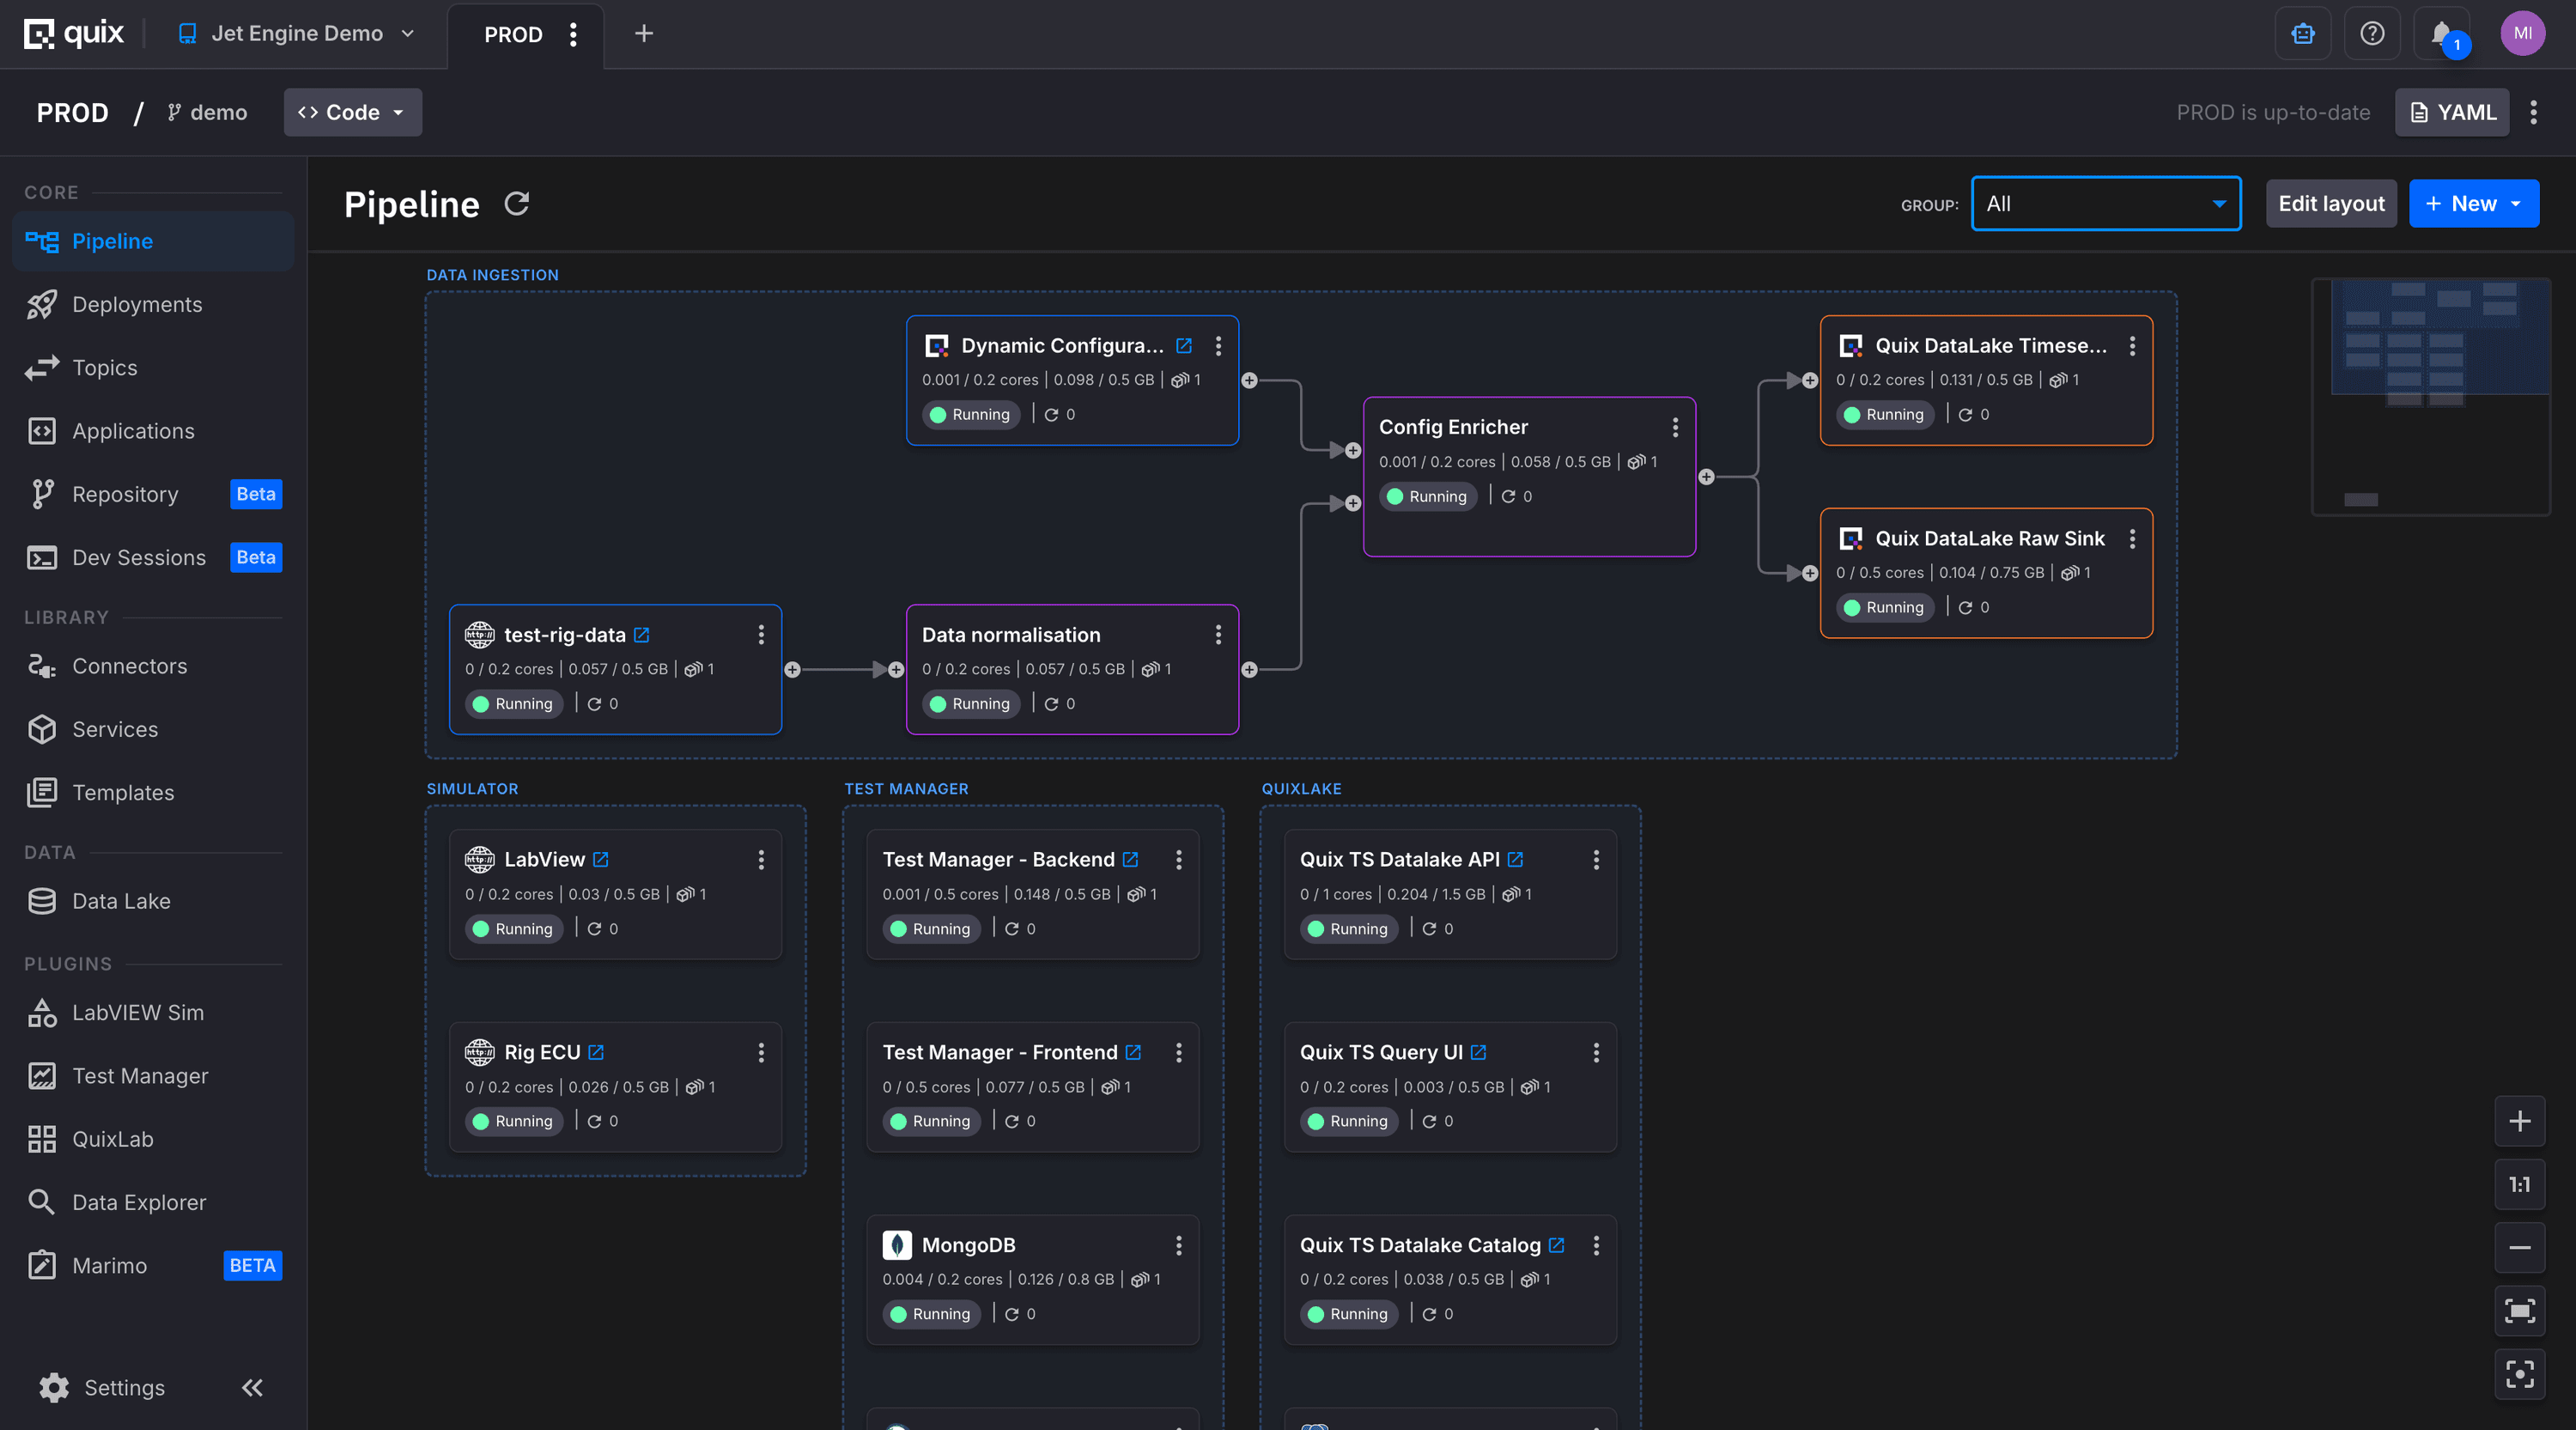Screen dimensions: 2576x1430
Task: Open external link for Dynamic Configuration
Action: 1184,346
